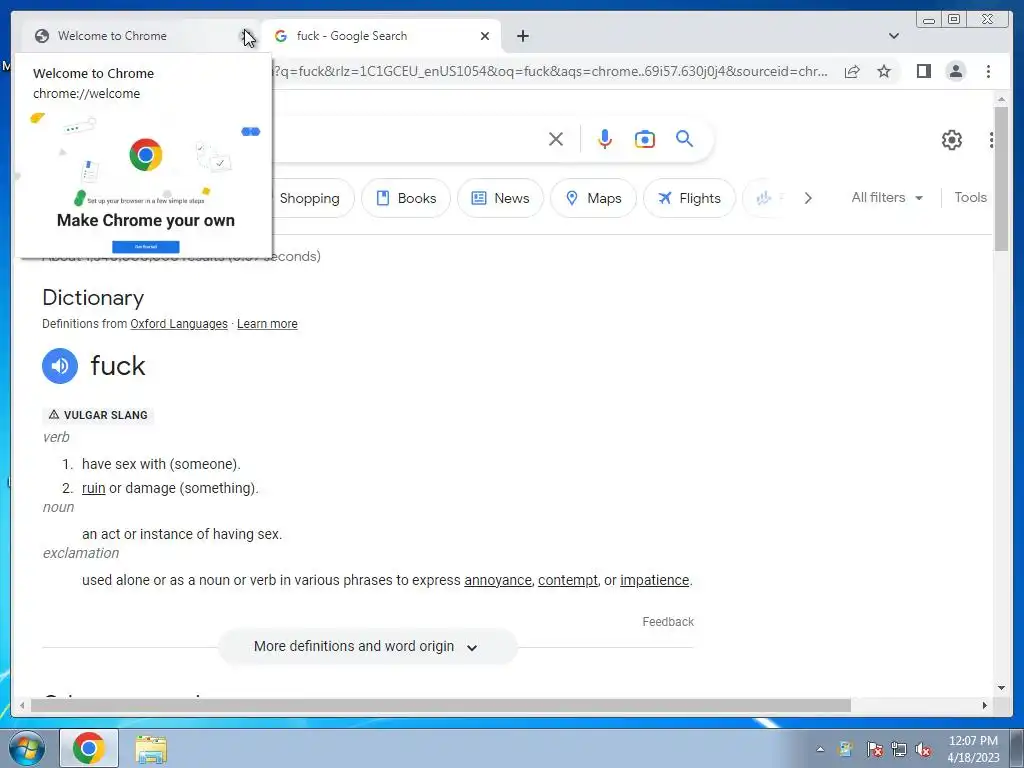Click the horizontal scrollbar thumb
This screenshot has width=1024, height=768.
[441, 705]
